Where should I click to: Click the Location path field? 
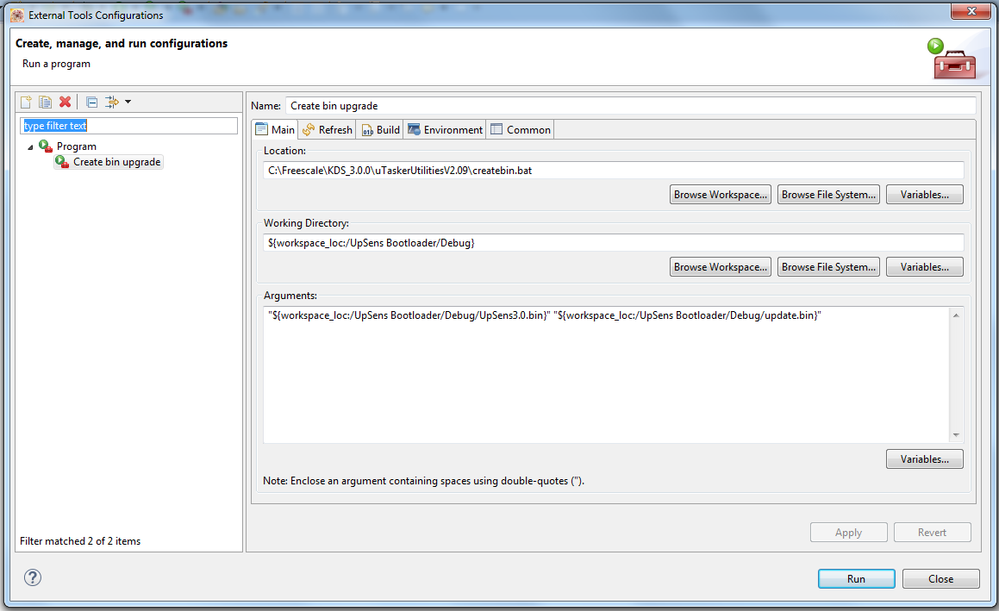[613, 170]
